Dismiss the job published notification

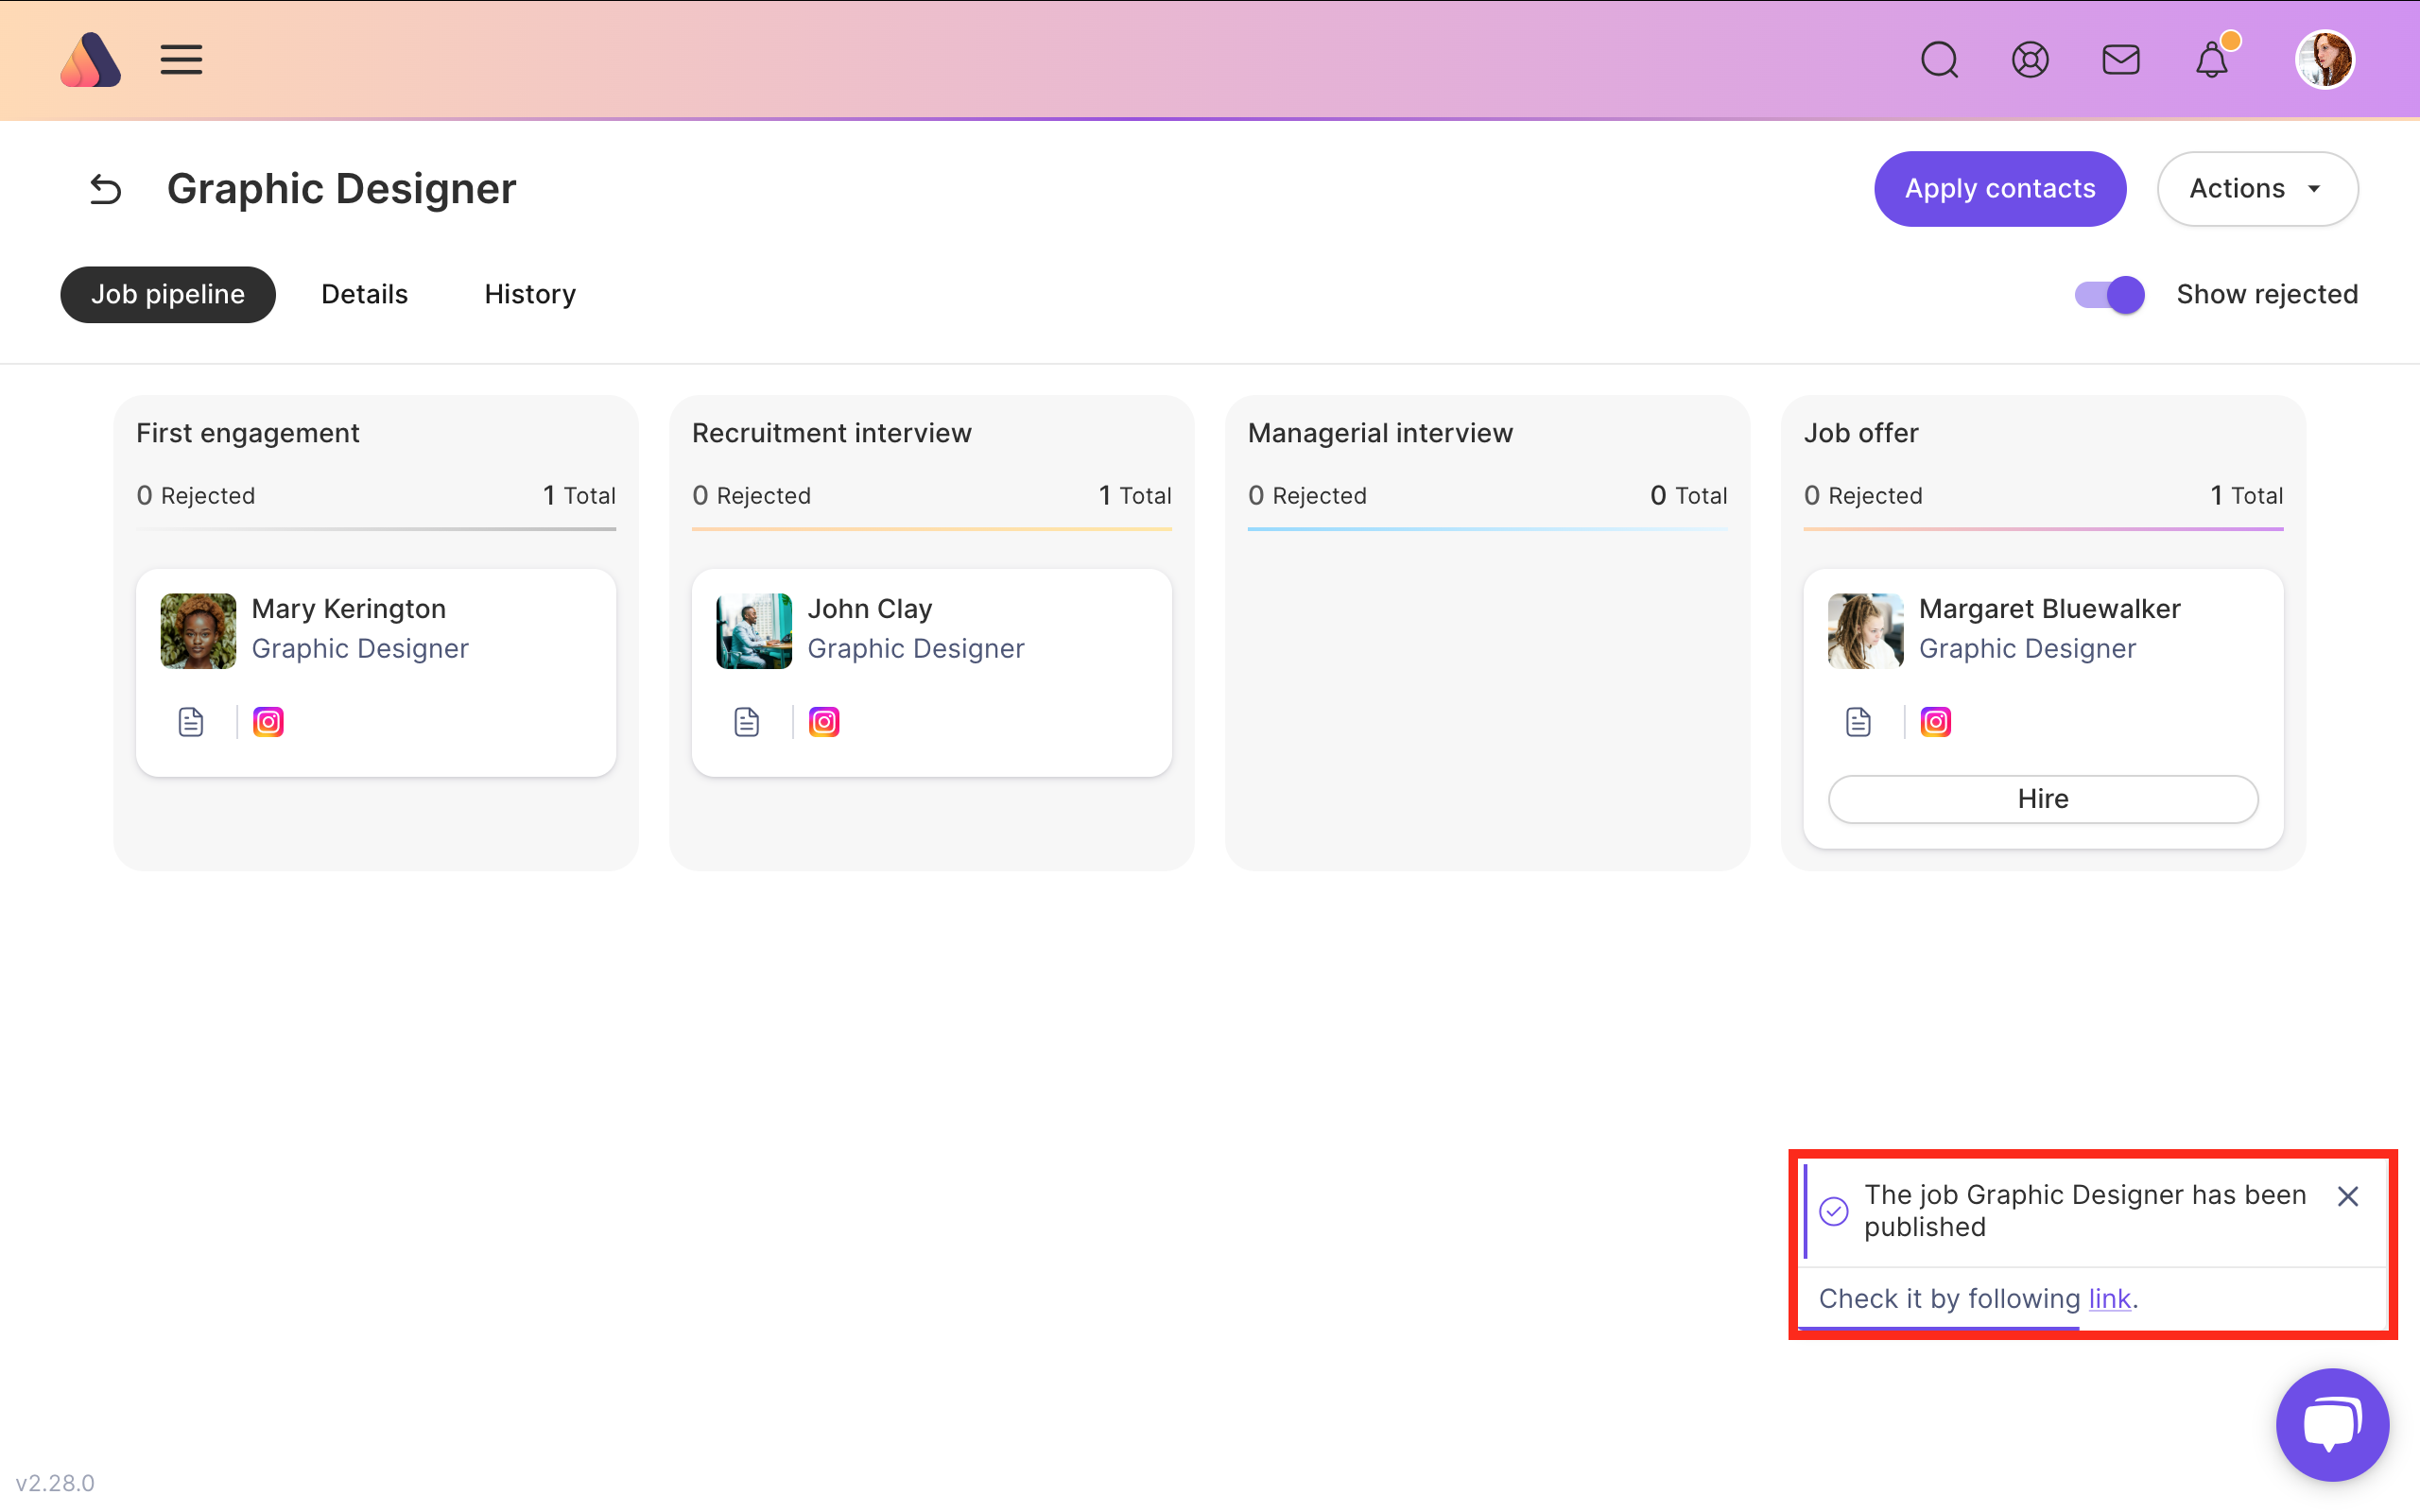pyautogui.click(x=2348, y=1196)
